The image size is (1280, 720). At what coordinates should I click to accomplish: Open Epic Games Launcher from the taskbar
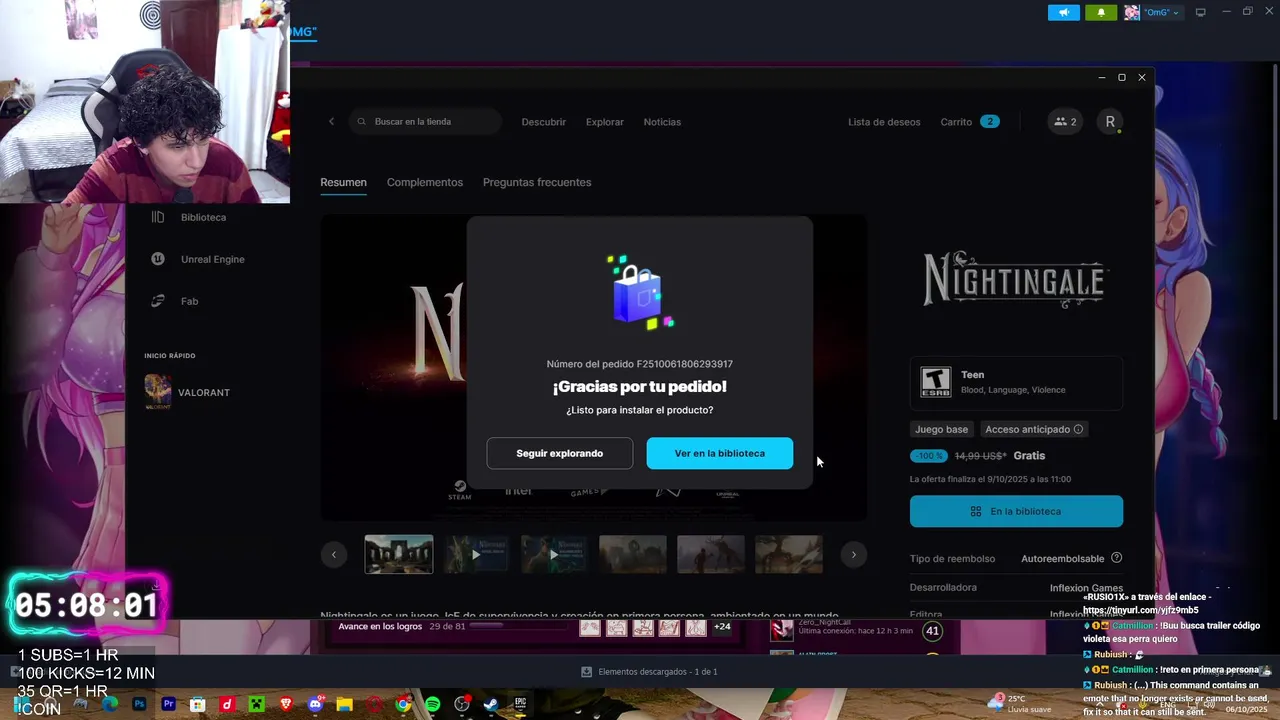click(x=520, y=704)
